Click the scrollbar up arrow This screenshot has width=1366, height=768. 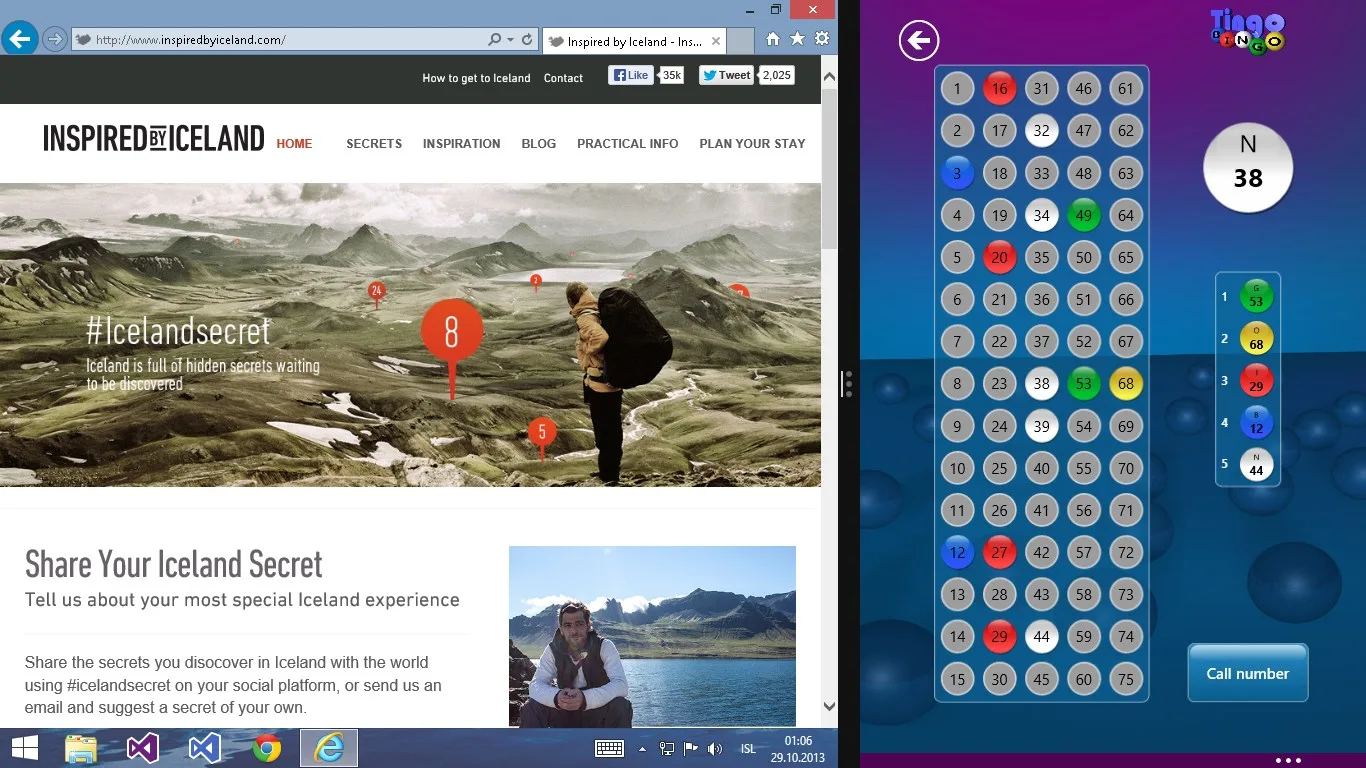(x=829, y=74)
